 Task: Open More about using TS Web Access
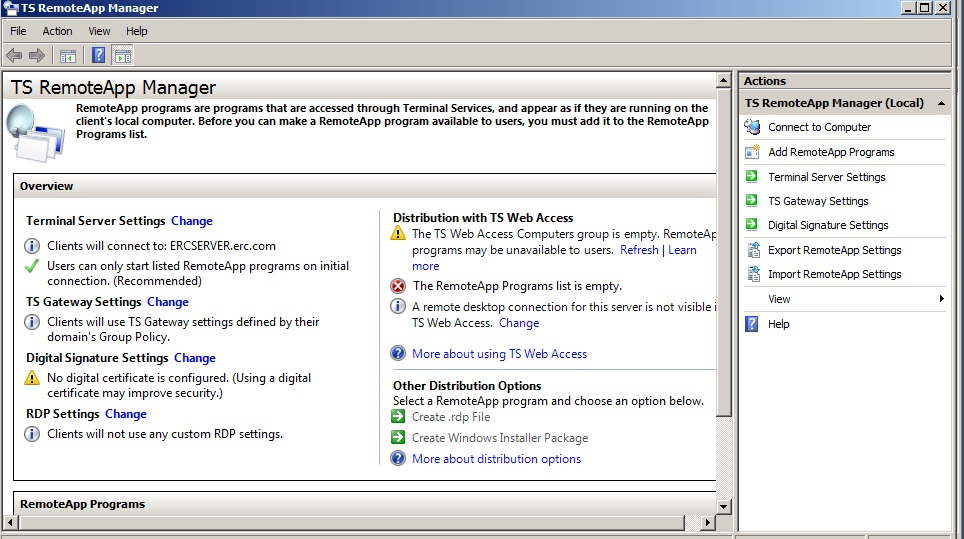pos(499,354)
